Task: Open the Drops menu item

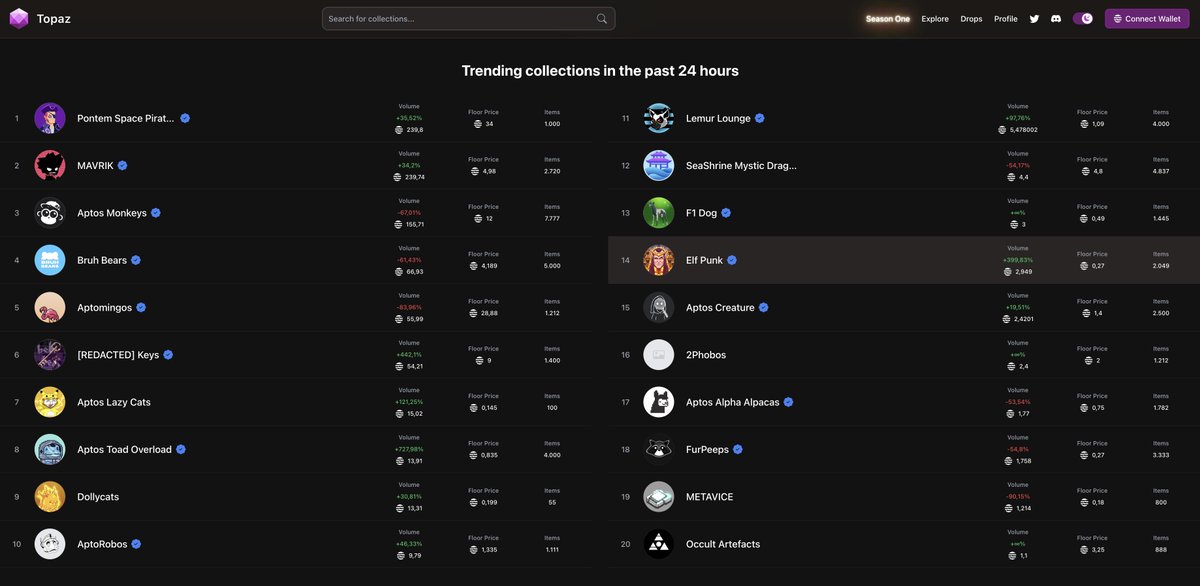Action: point(972,19)
